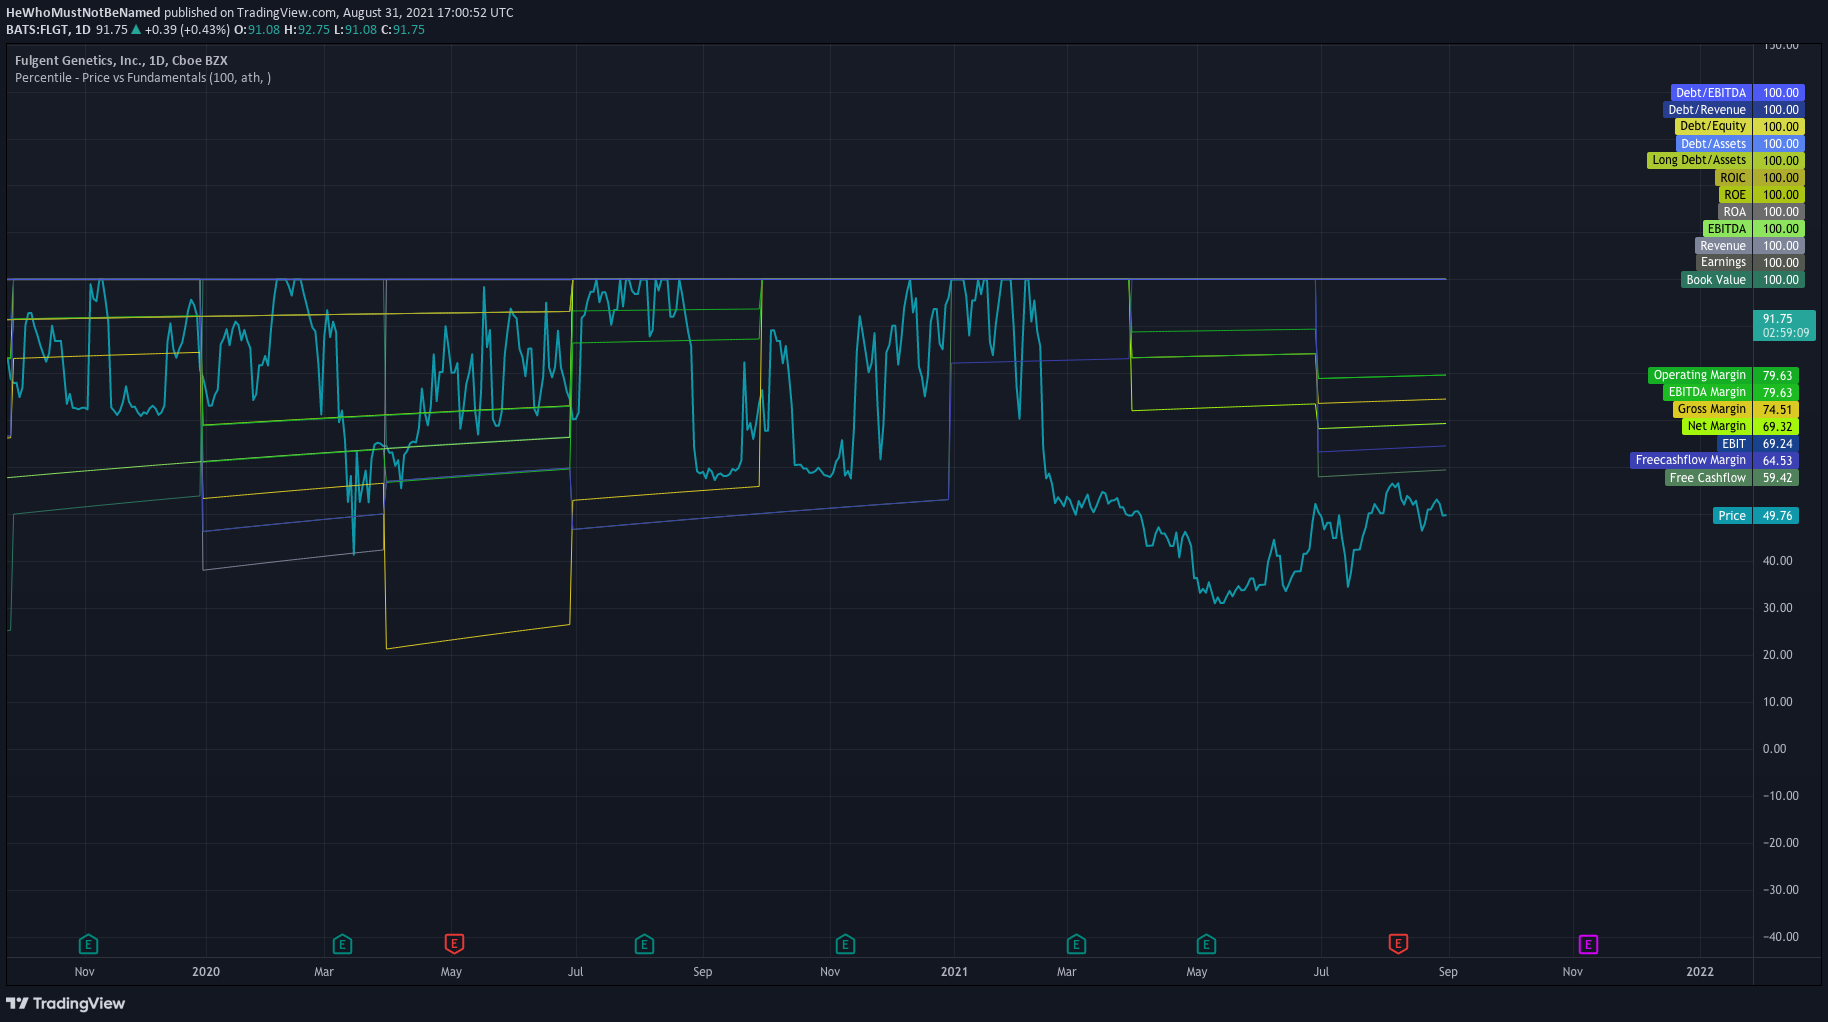This screenshot has height=1022, width=1828.
Task: Click the red earnings marker near May 2020
Action: tap(454, 944)
